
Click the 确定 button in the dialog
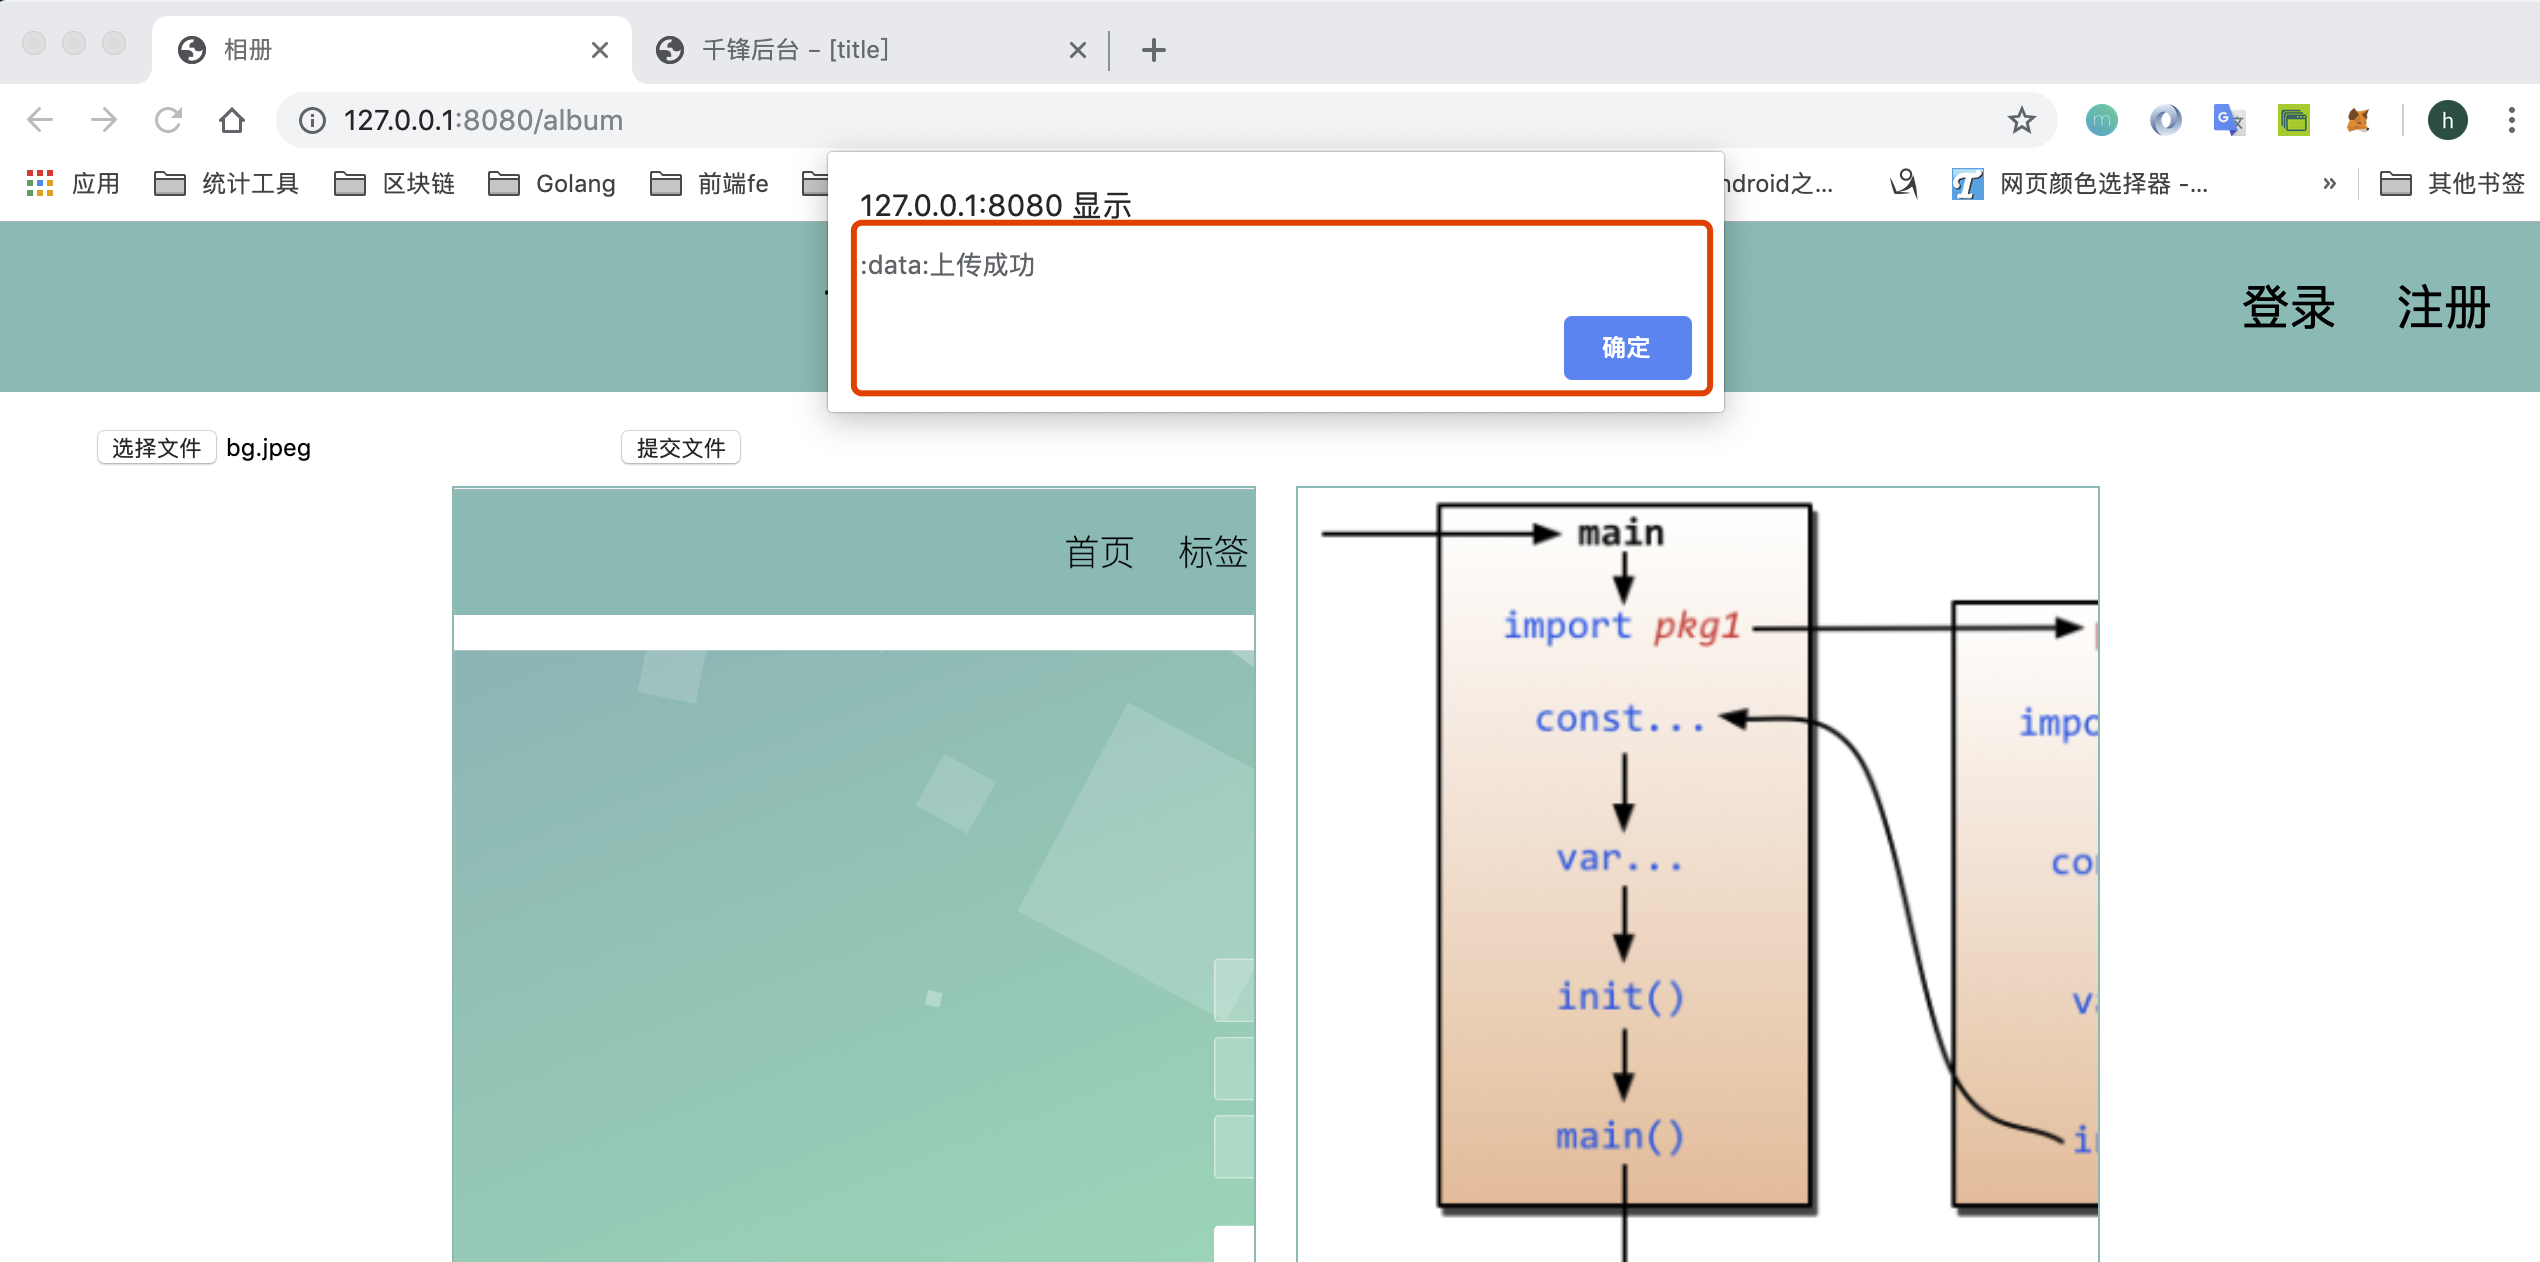(x=1626, y=348)
